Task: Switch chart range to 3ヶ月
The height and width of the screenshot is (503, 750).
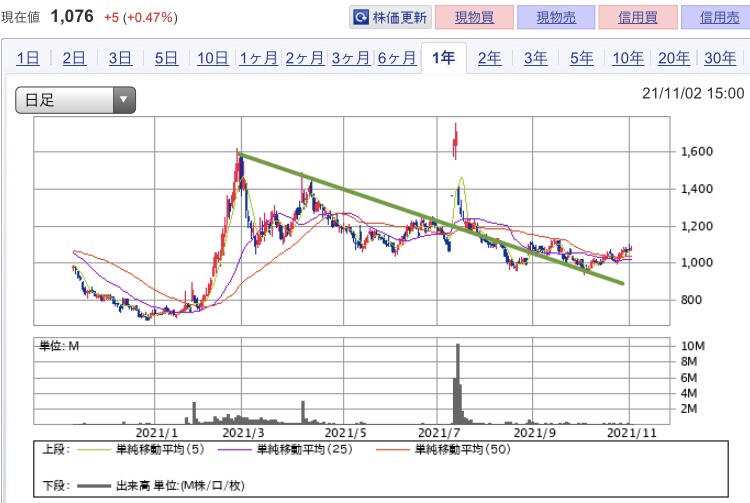Action: [351, 58]
